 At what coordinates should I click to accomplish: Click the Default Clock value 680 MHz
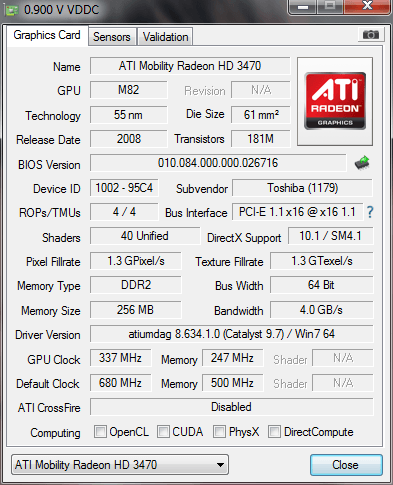(x=120, y=383)
